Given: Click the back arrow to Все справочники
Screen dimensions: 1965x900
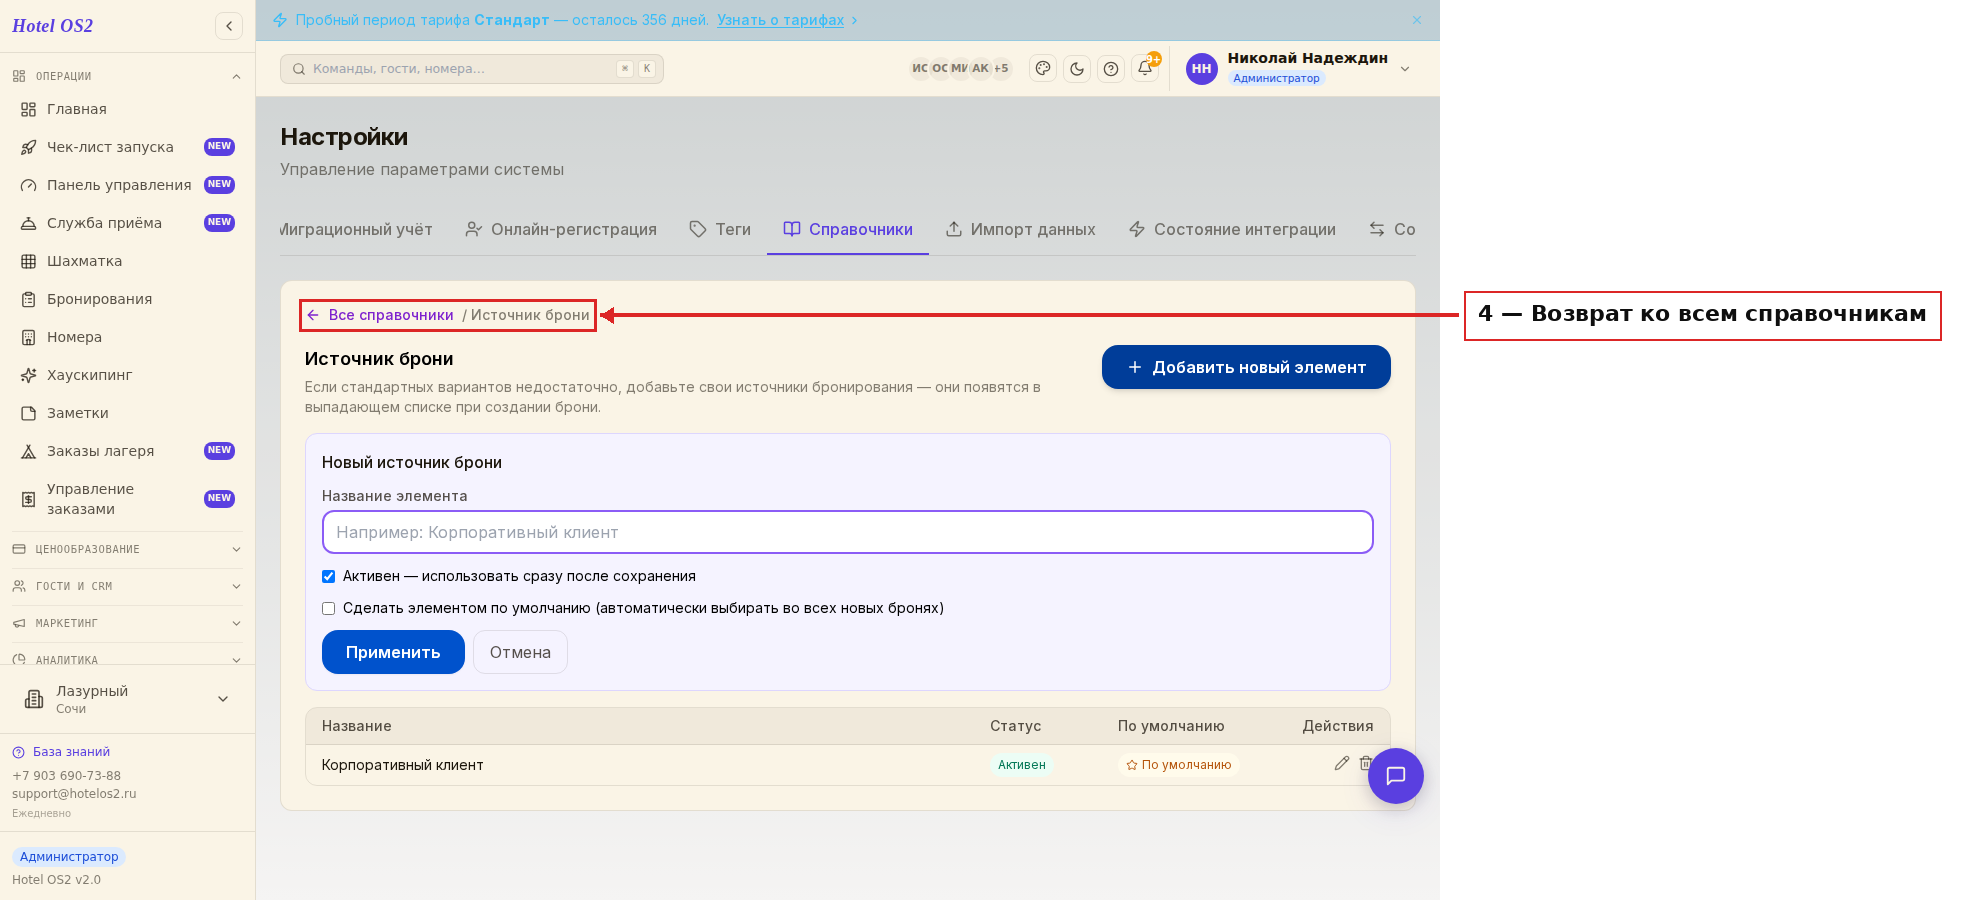Looking at the screenshot, I should tap(313, 315).
